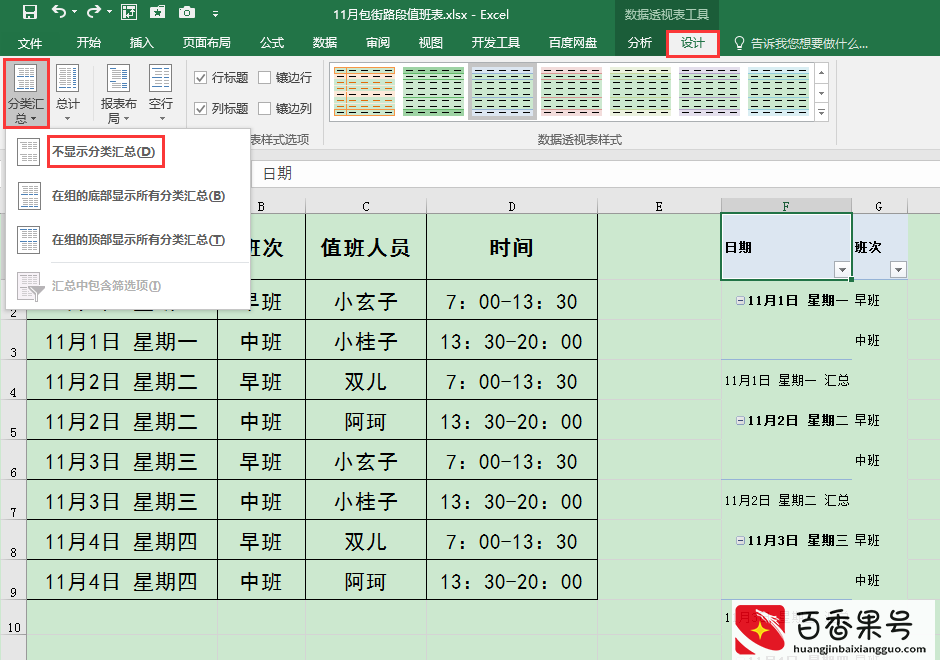Open the 文件 menu
Image resolution: width=940 pixels, height=660 pixels.
(29, 43)
